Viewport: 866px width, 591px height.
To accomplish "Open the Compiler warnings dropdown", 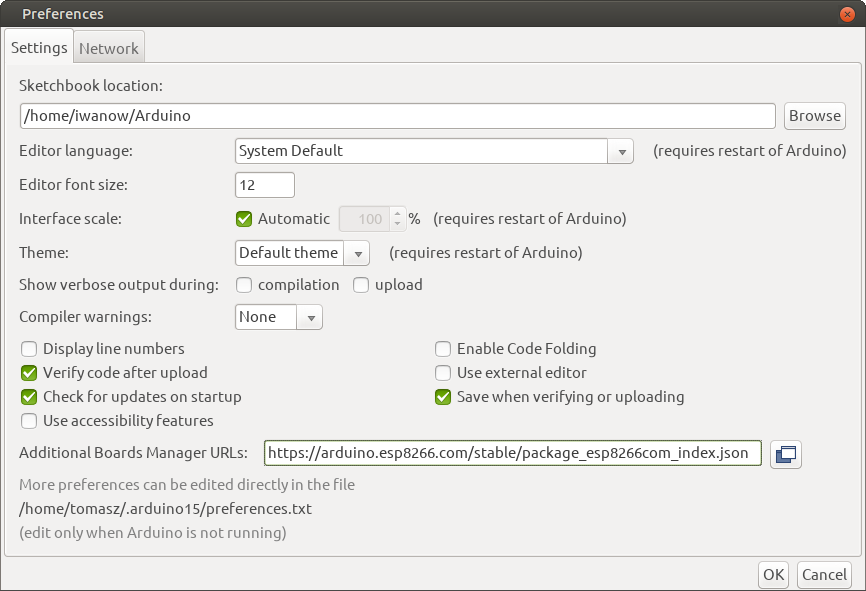I will pos(310,317).
